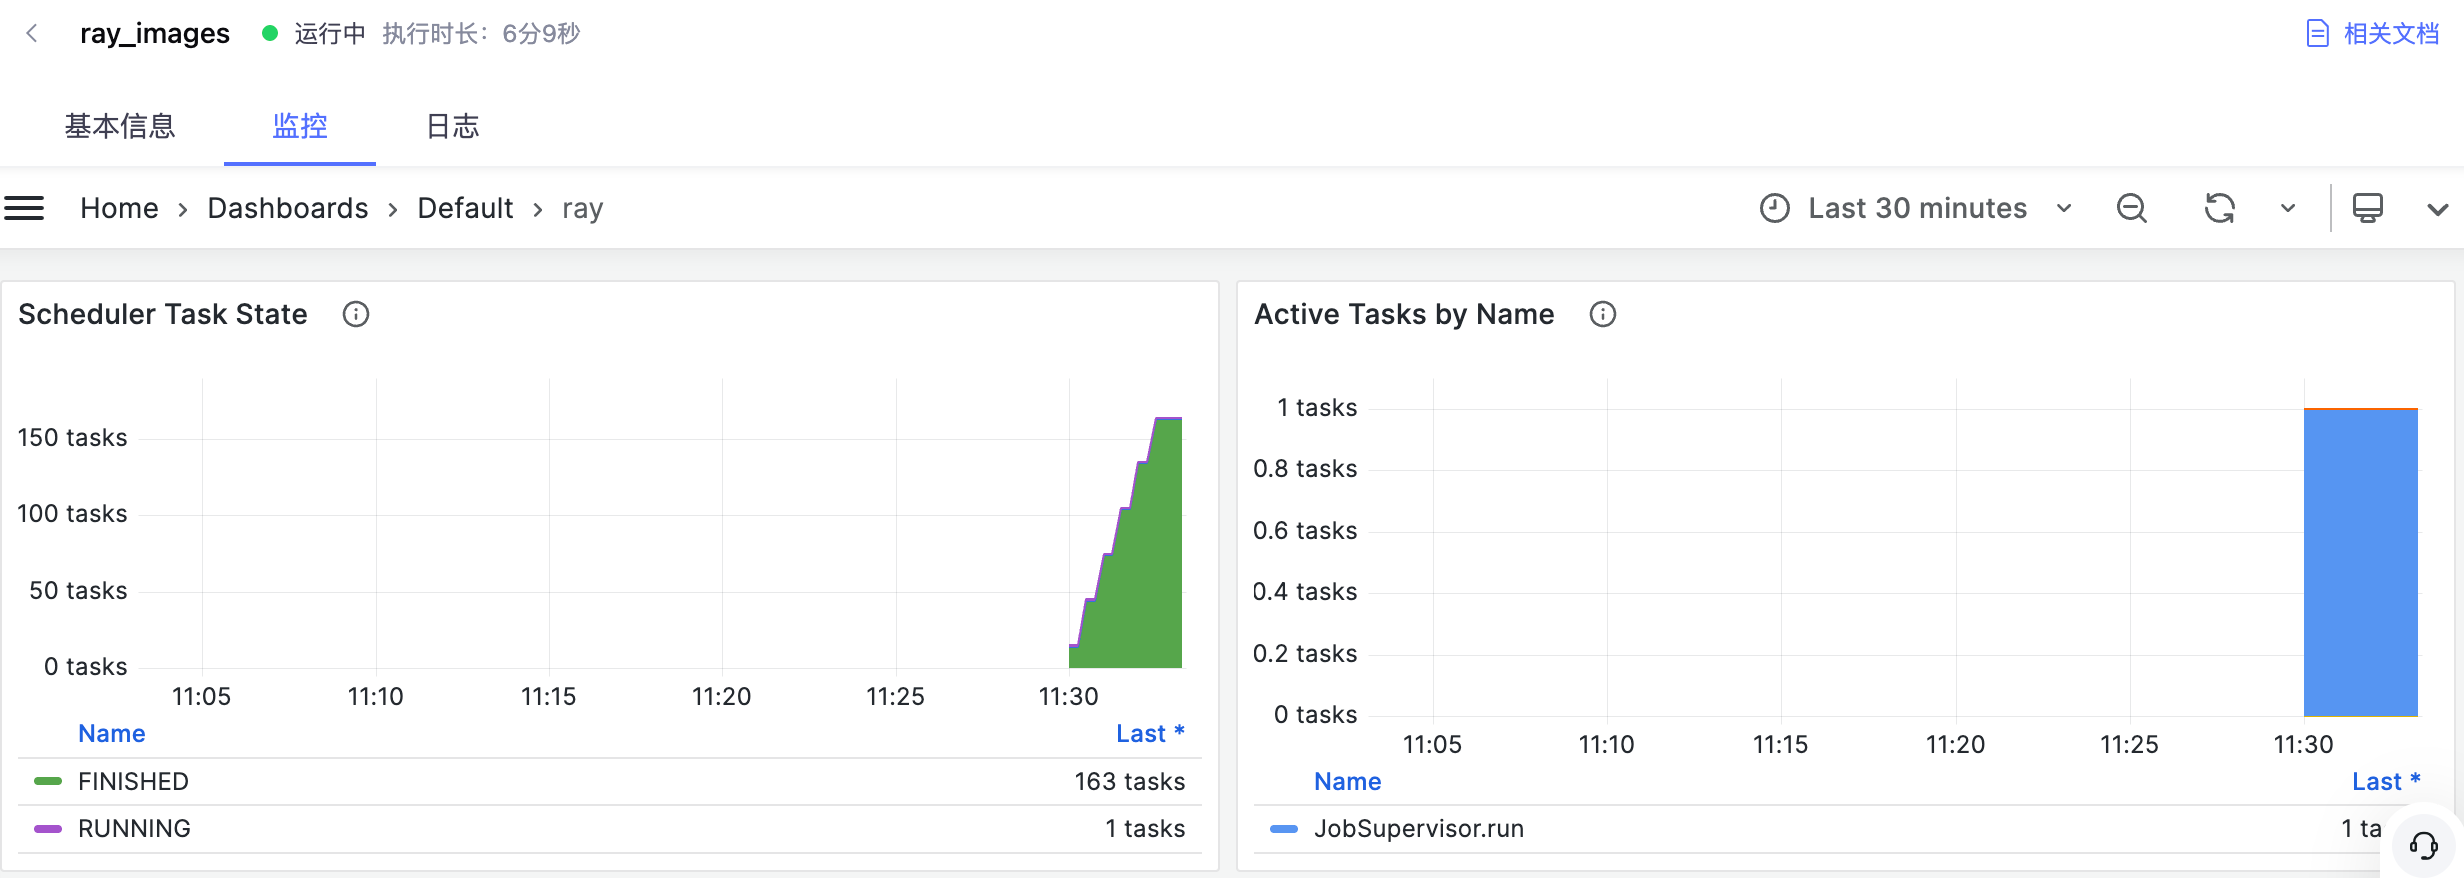Switch to the 监控 tab
Image resolution: width=2464 pixels, height=878 pixels.
[x=300, y=126]
